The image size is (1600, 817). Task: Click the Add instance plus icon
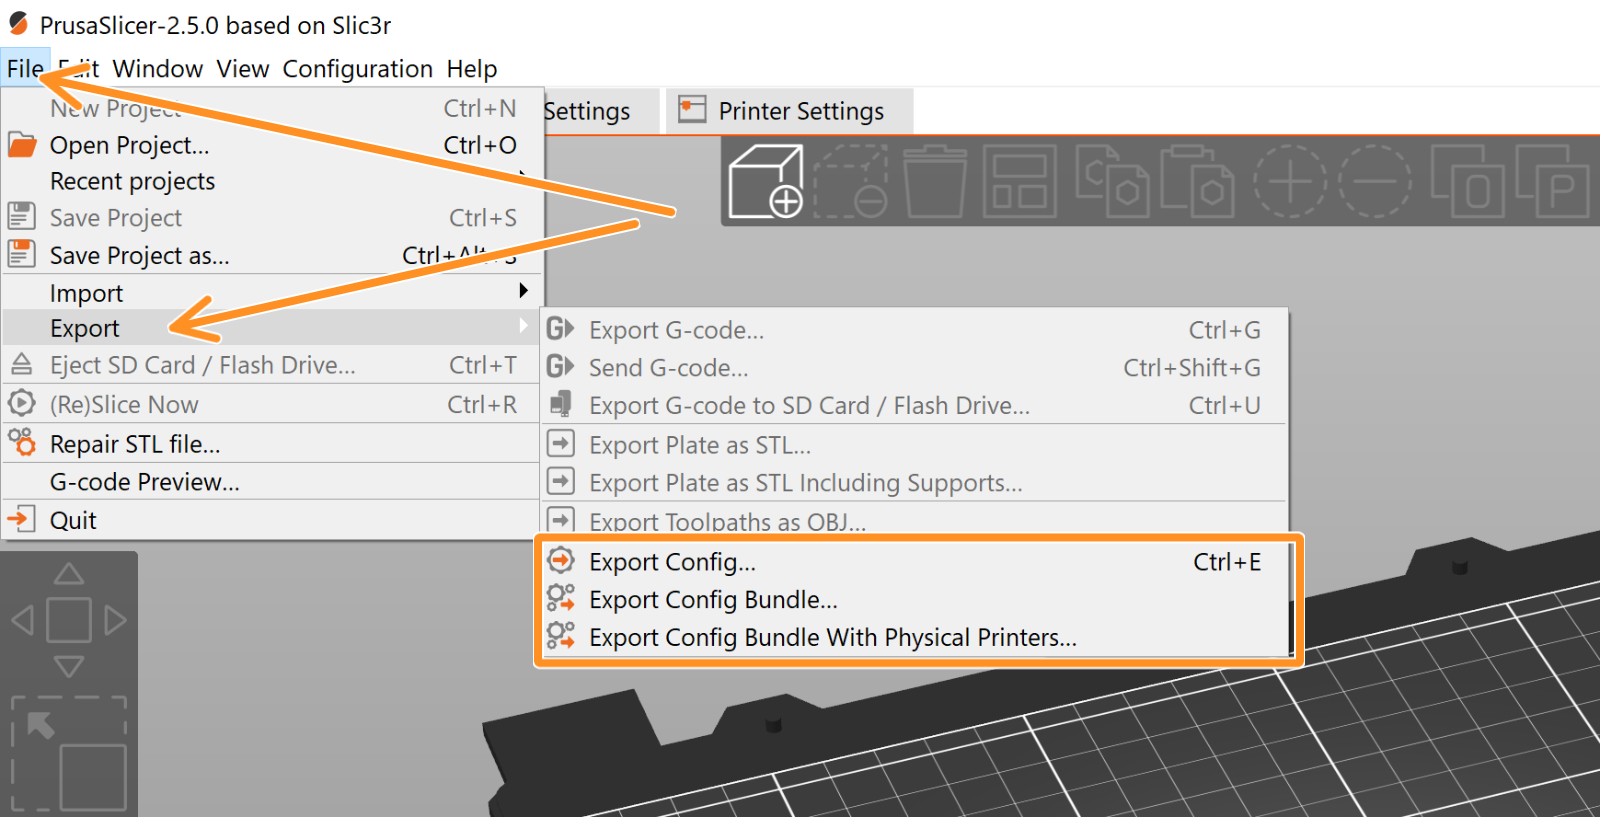[1290, 181]
